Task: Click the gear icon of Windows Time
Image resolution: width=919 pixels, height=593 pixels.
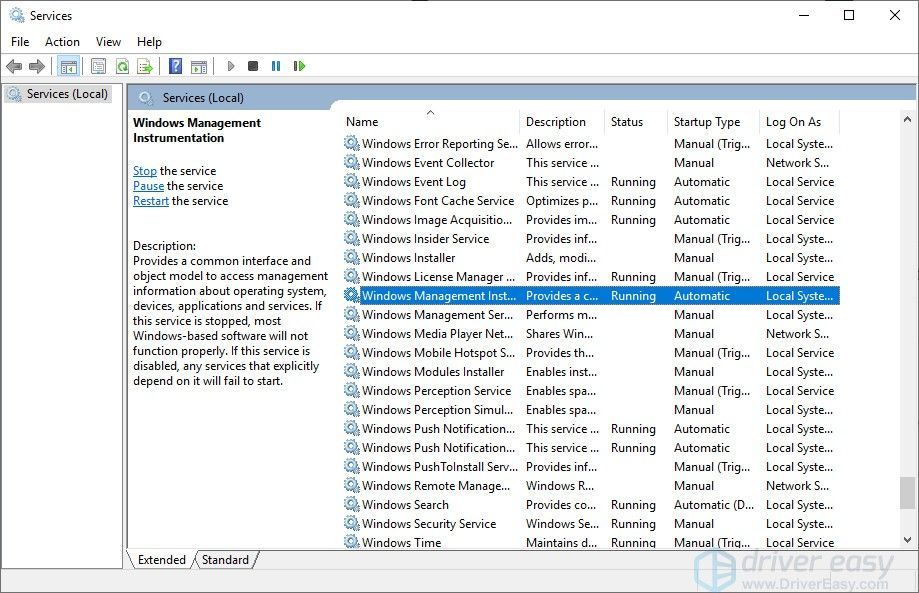Action: (x=352, y=541)
